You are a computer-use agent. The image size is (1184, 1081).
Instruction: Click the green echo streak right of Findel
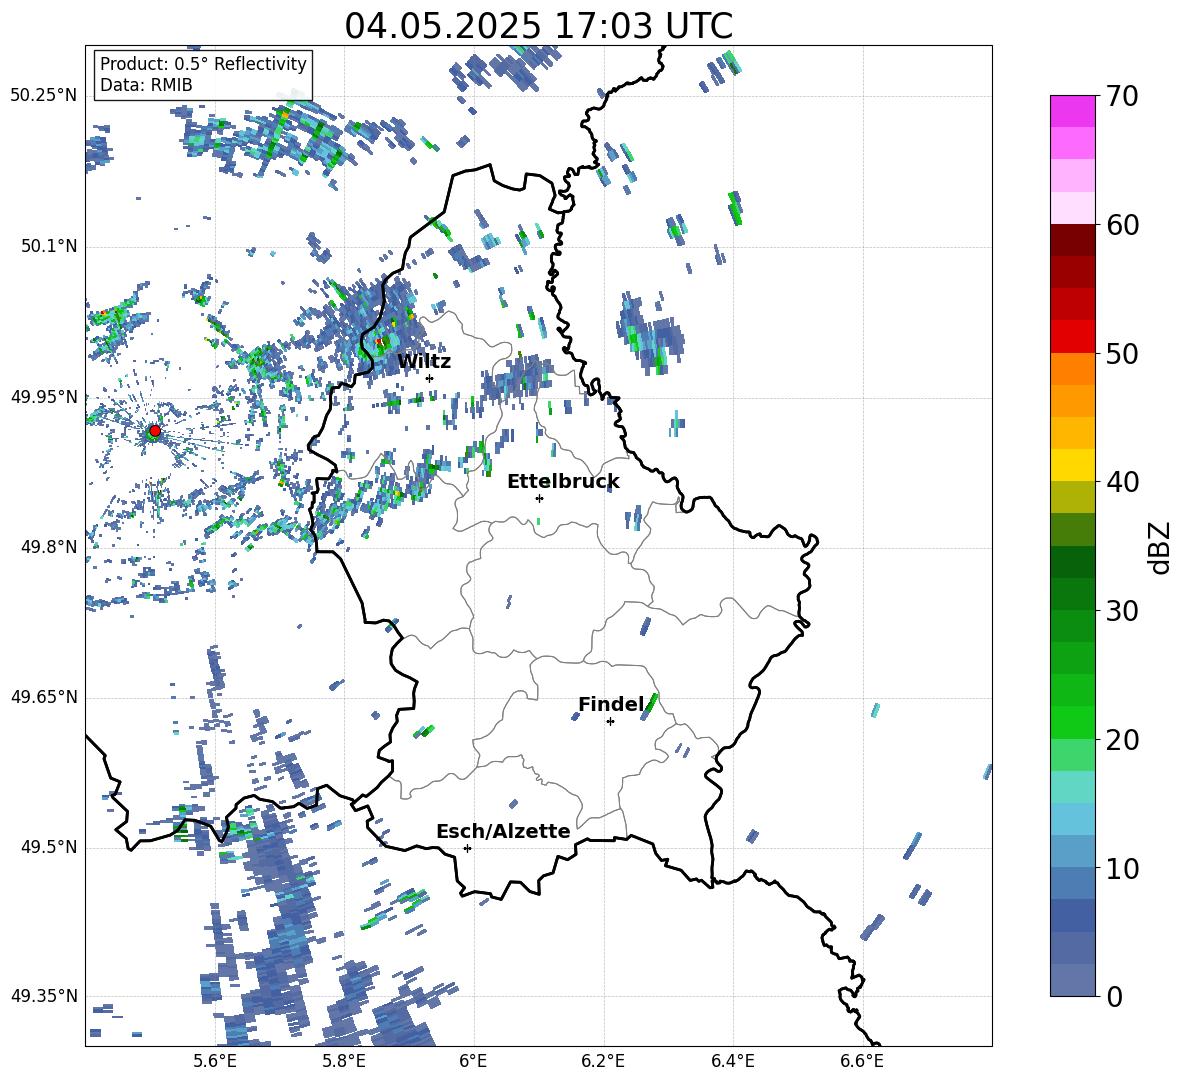click(652, 704)
